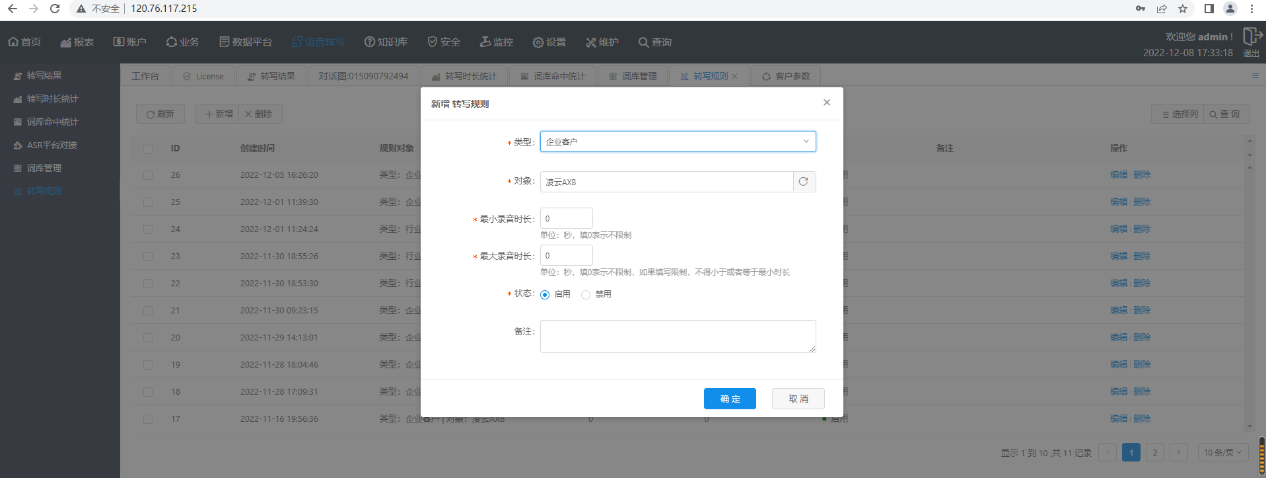The height and width of the screenshot is (478, 1266).
Task: Click the 取消 cancel button
Action: click(x=797, y=399)
